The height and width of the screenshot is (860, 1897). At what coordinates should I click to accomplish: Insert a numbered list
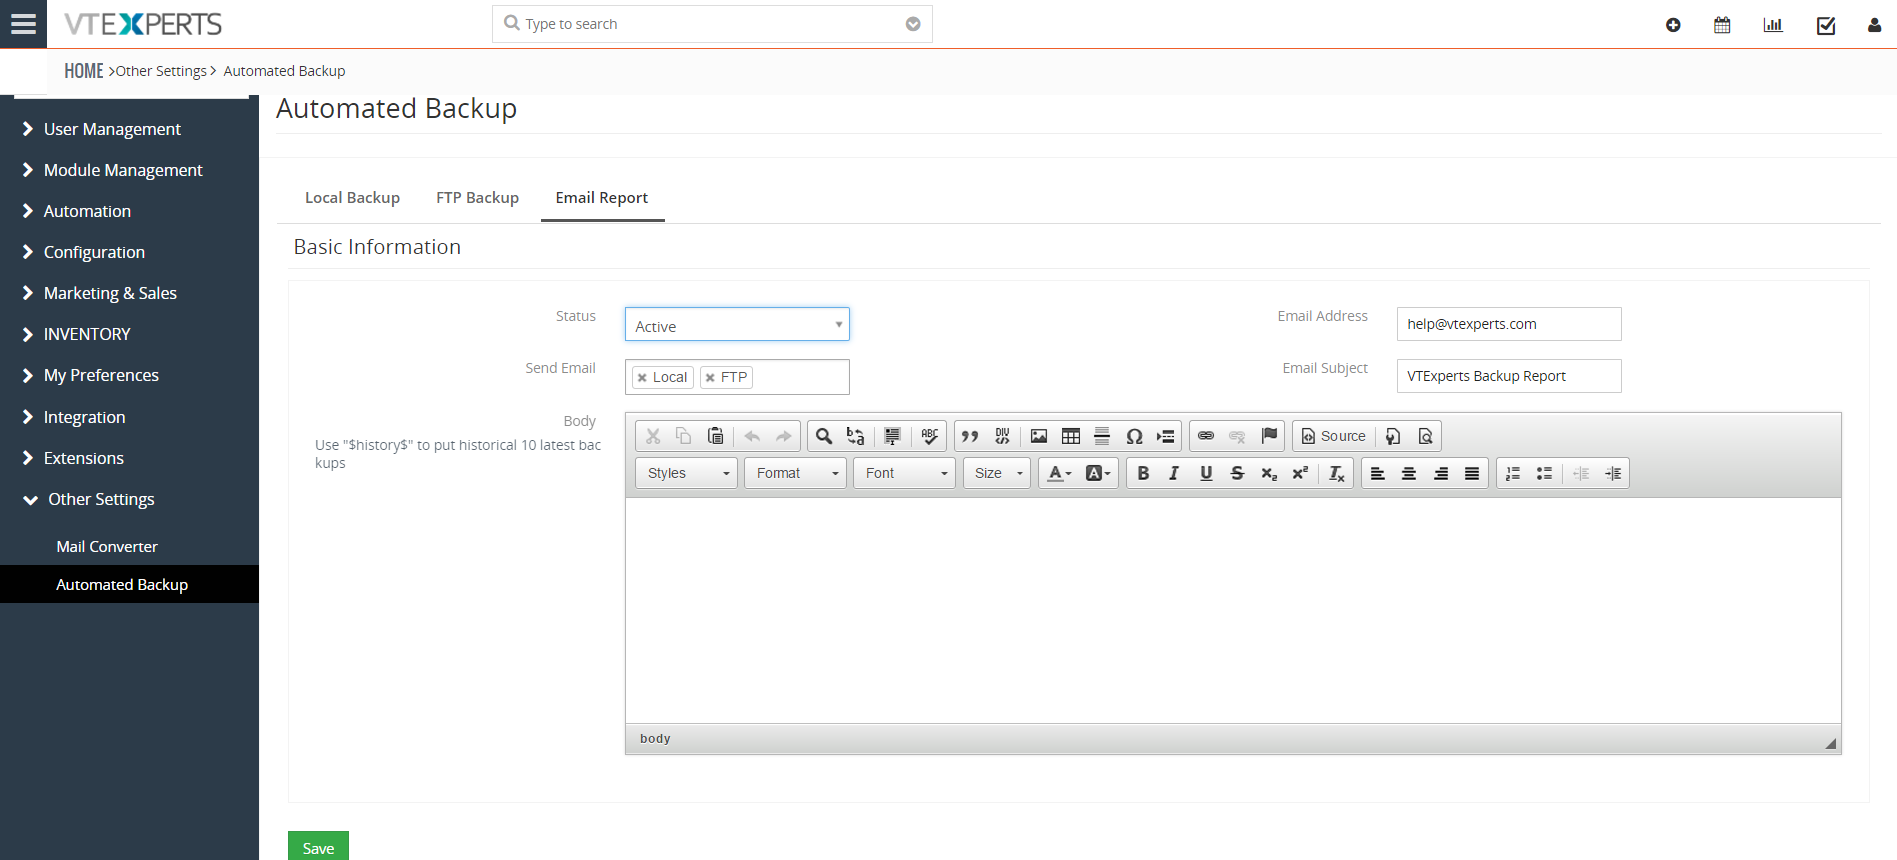tap(1513, 473)
